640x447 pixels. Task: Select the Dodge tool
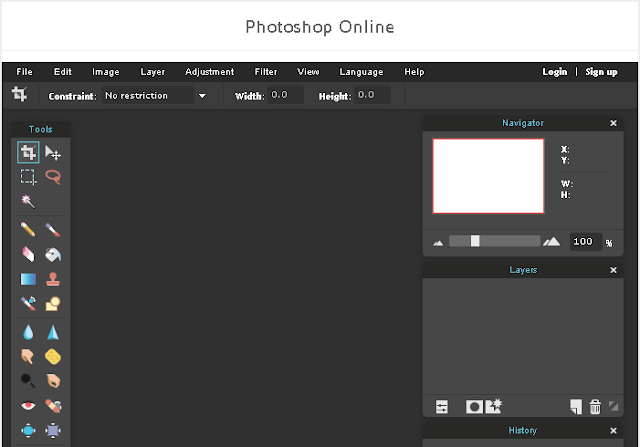(28, 381)
